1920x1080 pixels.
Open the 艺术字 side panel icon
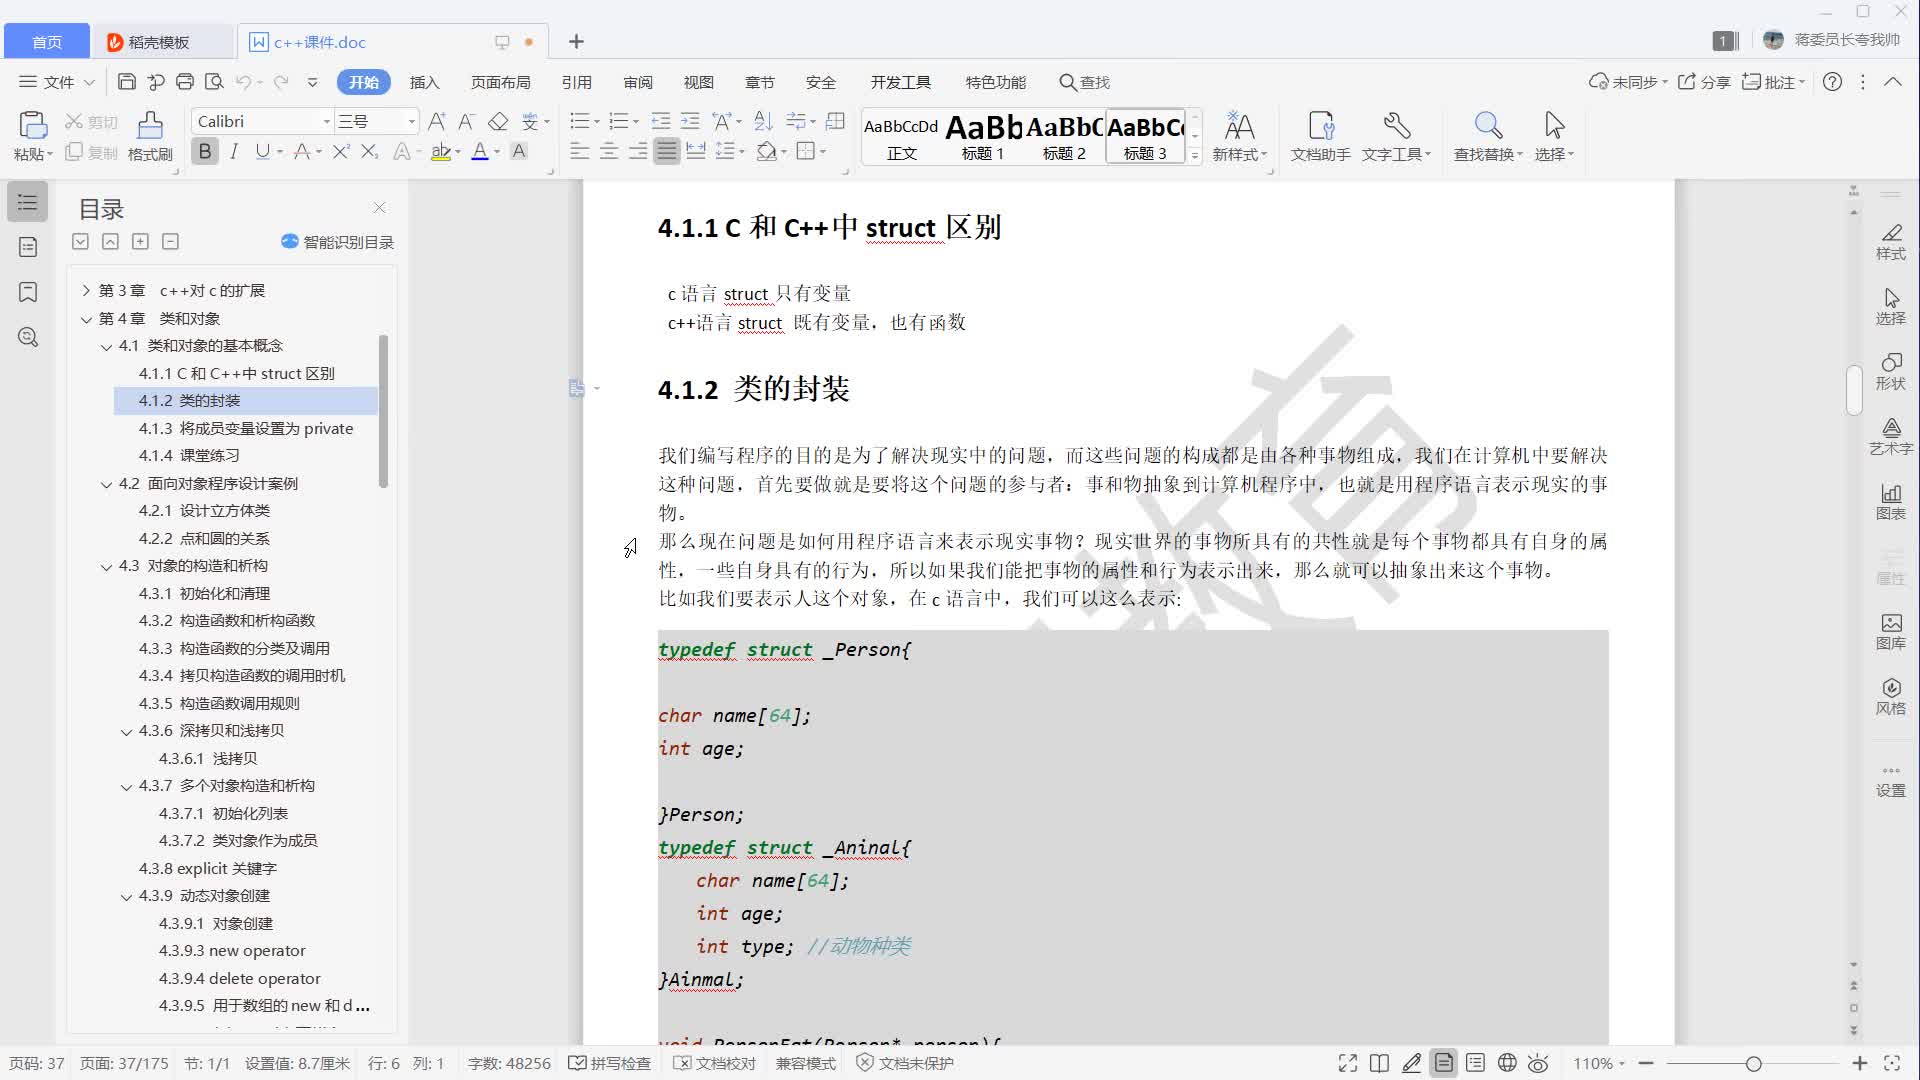coord(1890,437)
